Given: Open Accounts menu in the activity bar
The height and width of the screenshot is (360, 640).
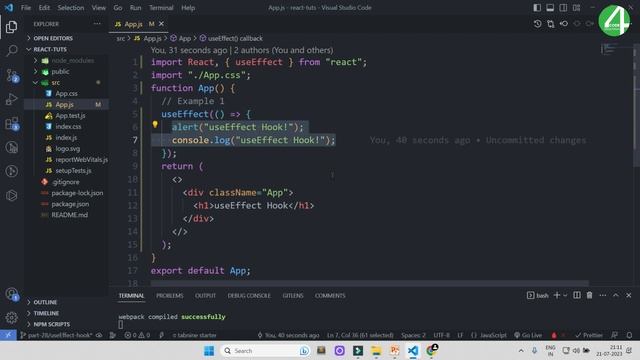Looking at the screenshot, I should [x=11, y=294].
